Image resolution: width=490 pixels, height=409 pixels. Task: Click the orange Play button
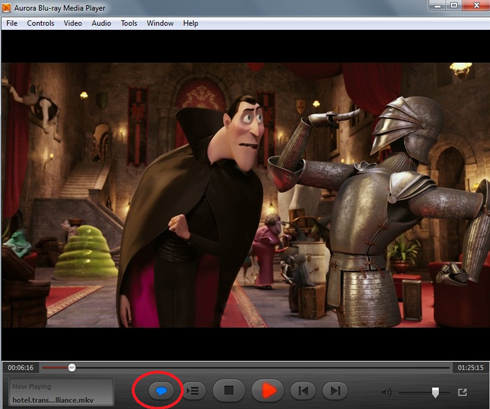(x=268, y=390)
